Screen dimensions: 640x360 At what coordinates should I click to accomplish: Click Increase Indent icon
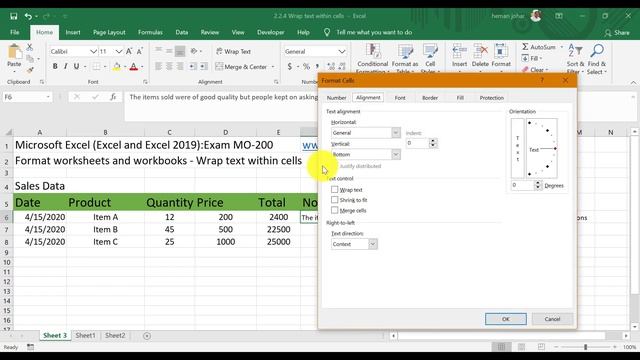(203, 66)
